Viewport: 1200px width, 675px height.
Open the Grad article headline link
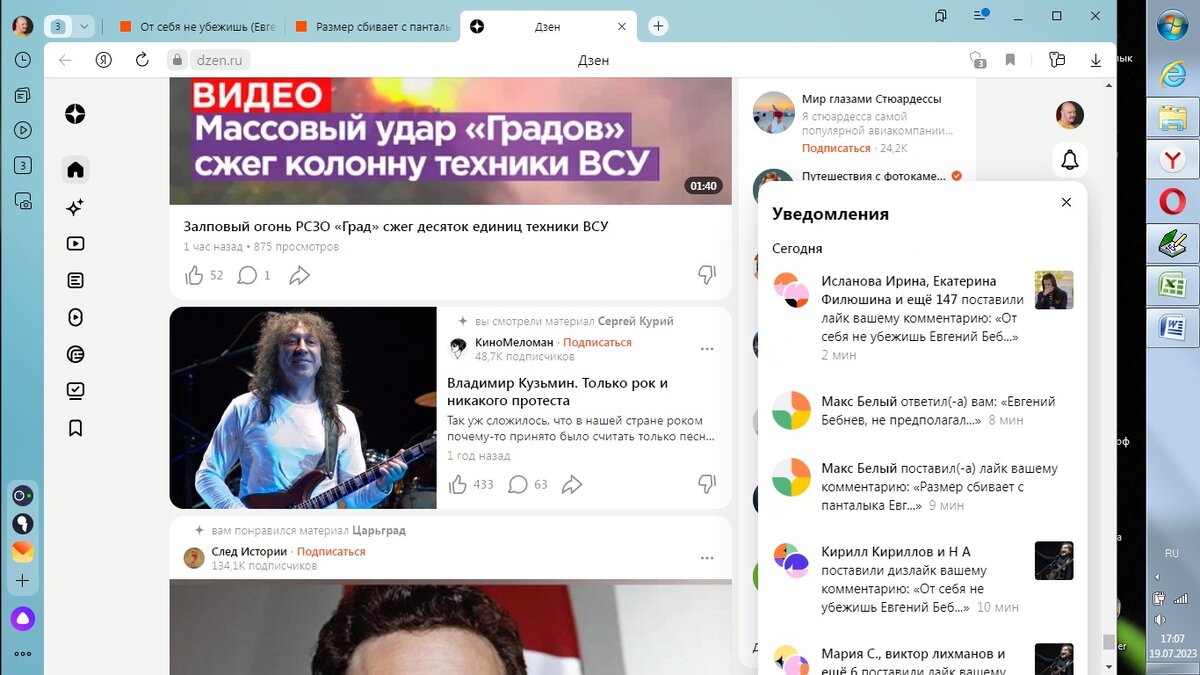tap(396, 226)
